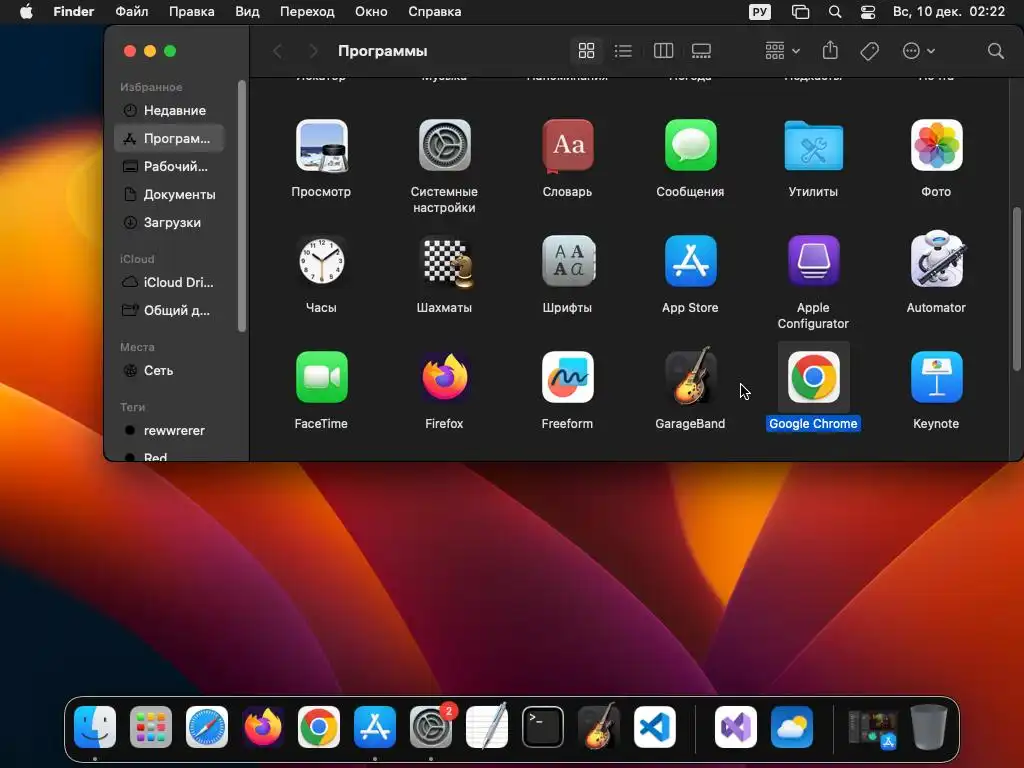Open the more actions ellipsis dropdown
This screenshot has width=1024, height=768.
pos(918,51)
